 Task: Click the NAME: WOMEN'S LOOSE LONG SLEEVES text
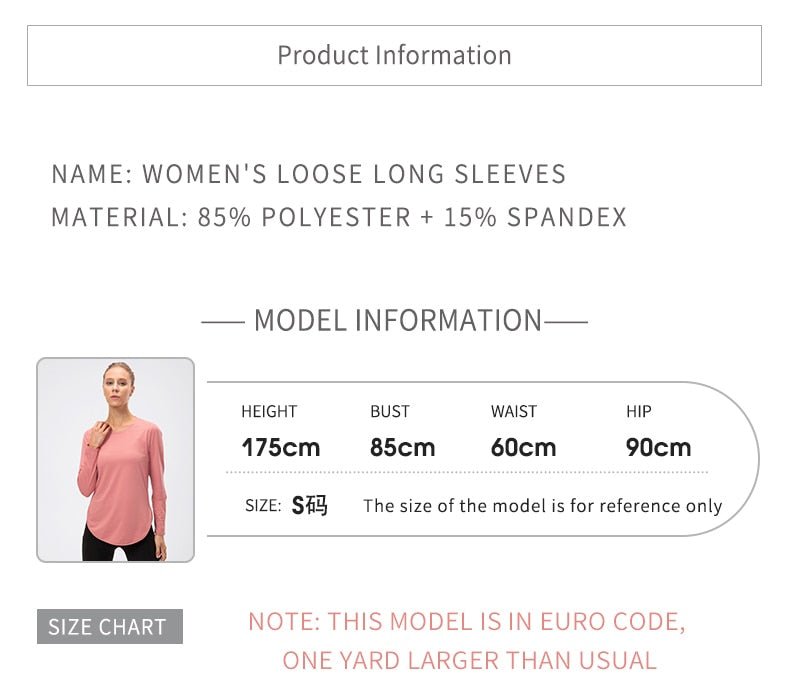click(x=308, y=174)
